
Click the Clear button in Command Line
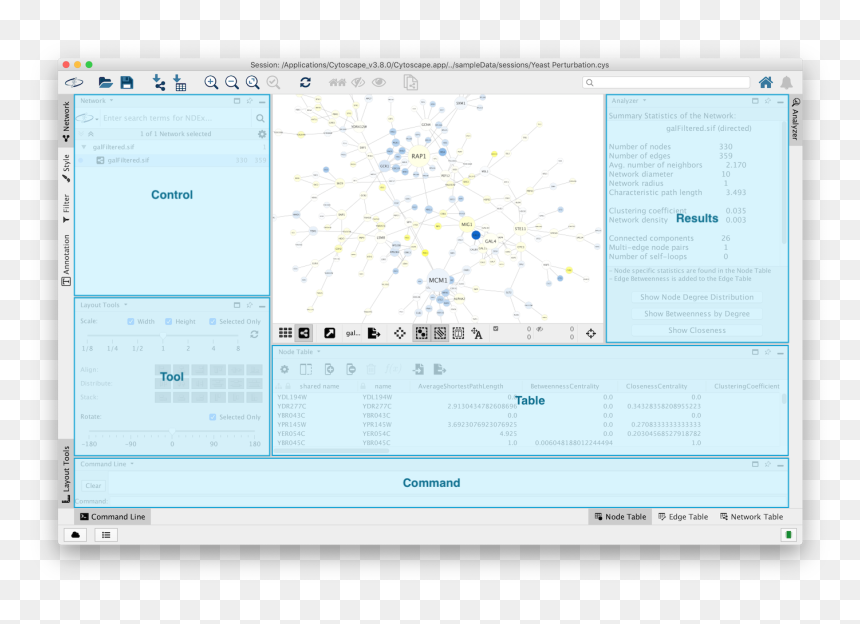[93, 486]
